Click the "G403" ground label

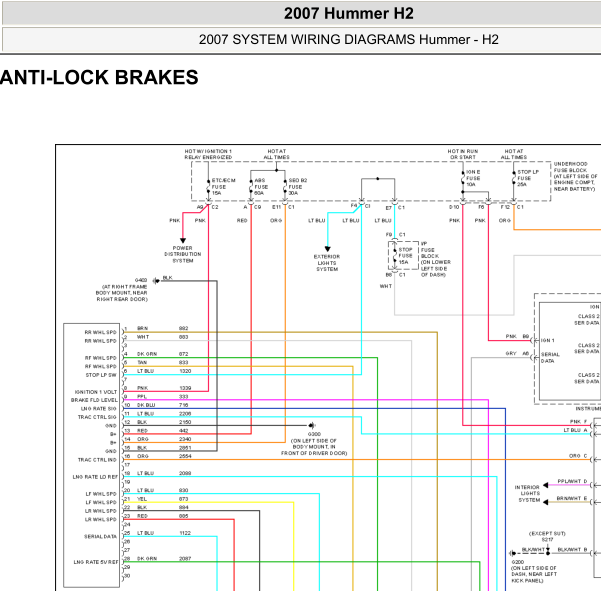(x=141, y=280)
